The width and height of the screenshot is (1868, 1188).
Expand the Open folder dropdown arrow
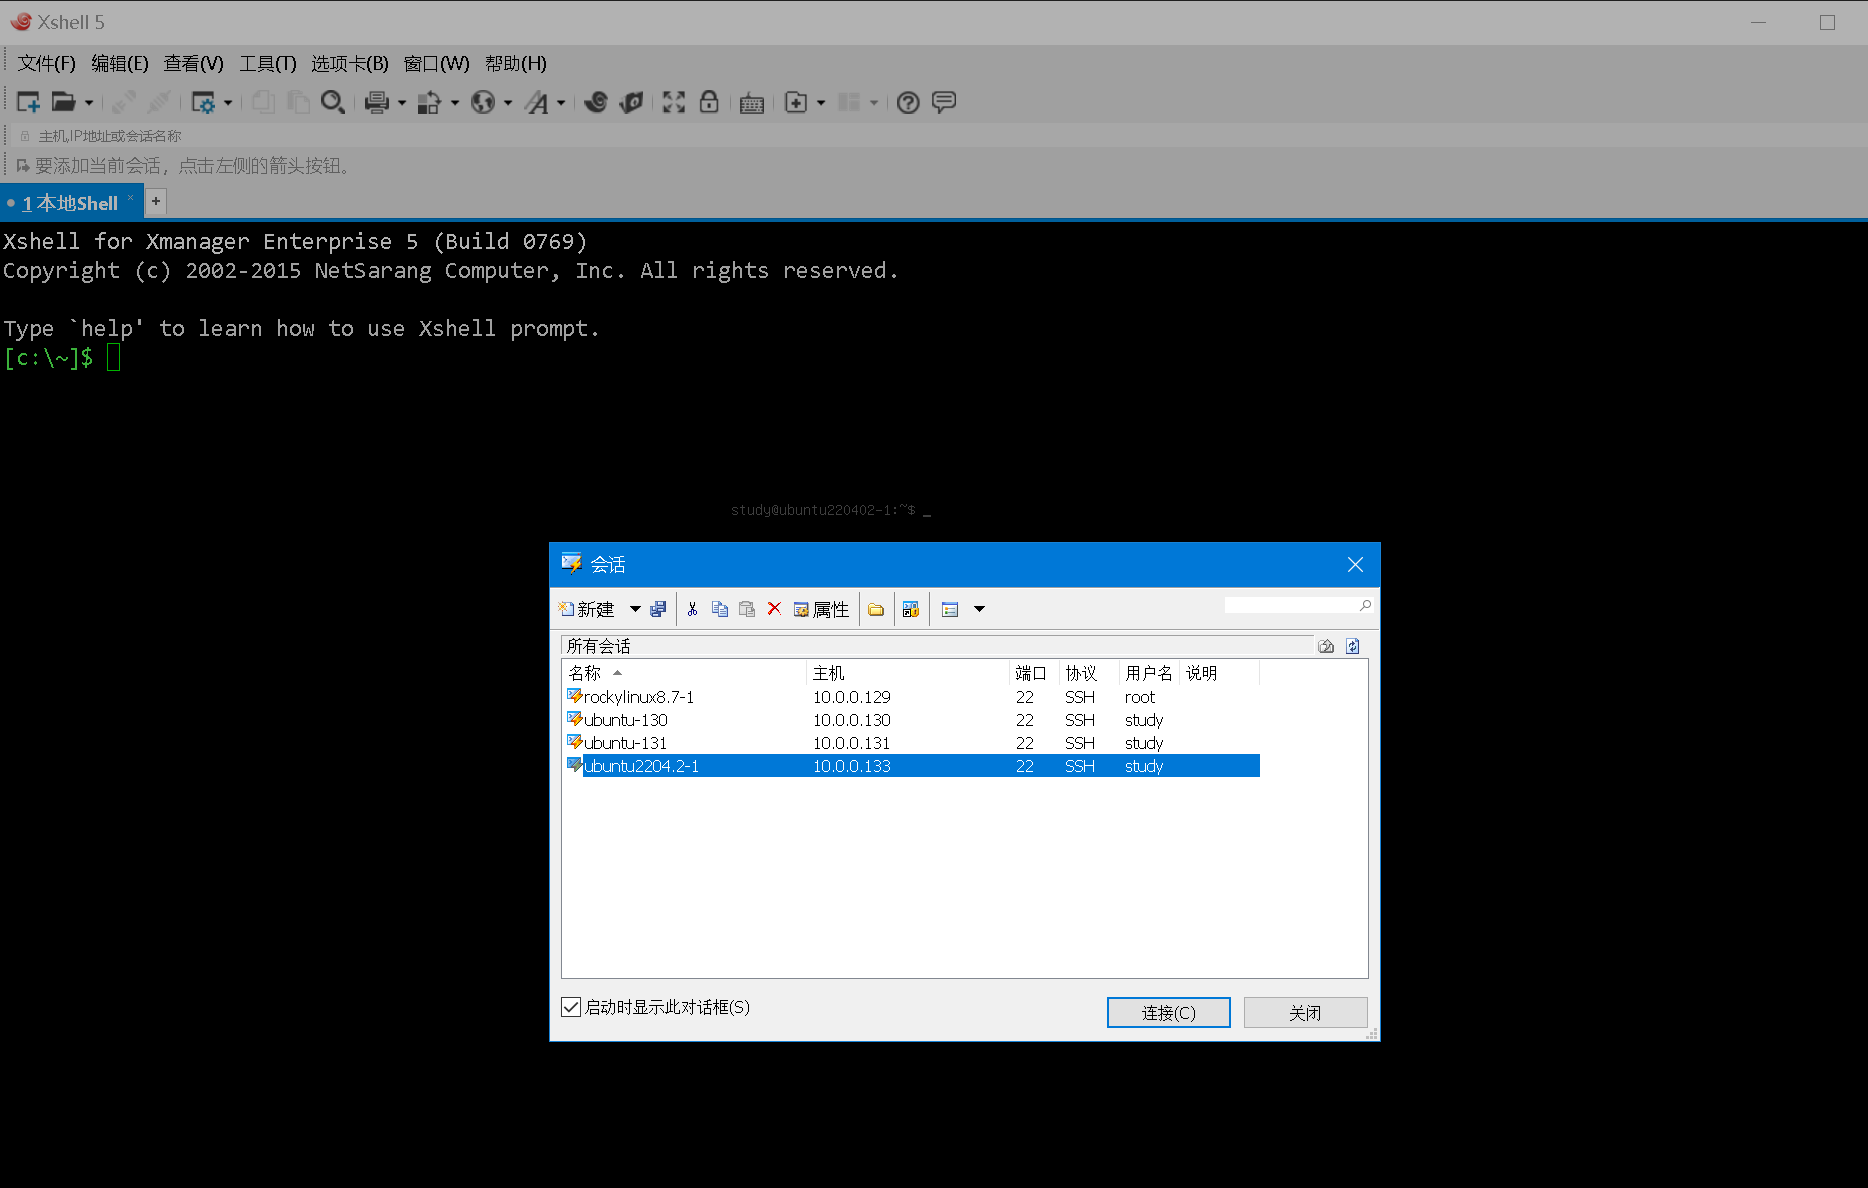(x=89, y=102)
